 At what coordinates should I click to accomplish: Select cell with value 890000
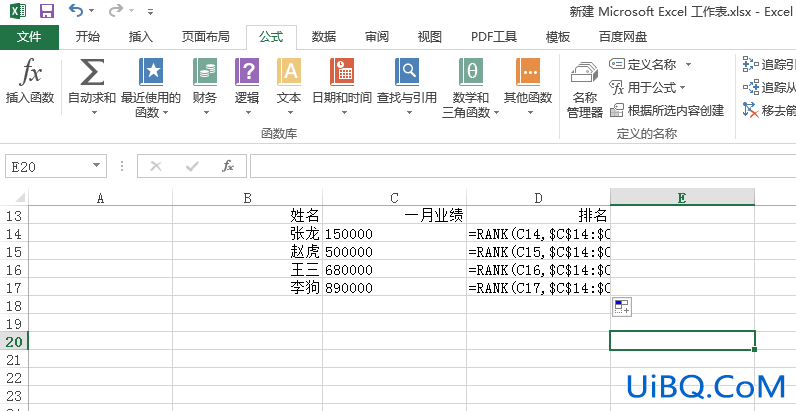coord(394,288)
